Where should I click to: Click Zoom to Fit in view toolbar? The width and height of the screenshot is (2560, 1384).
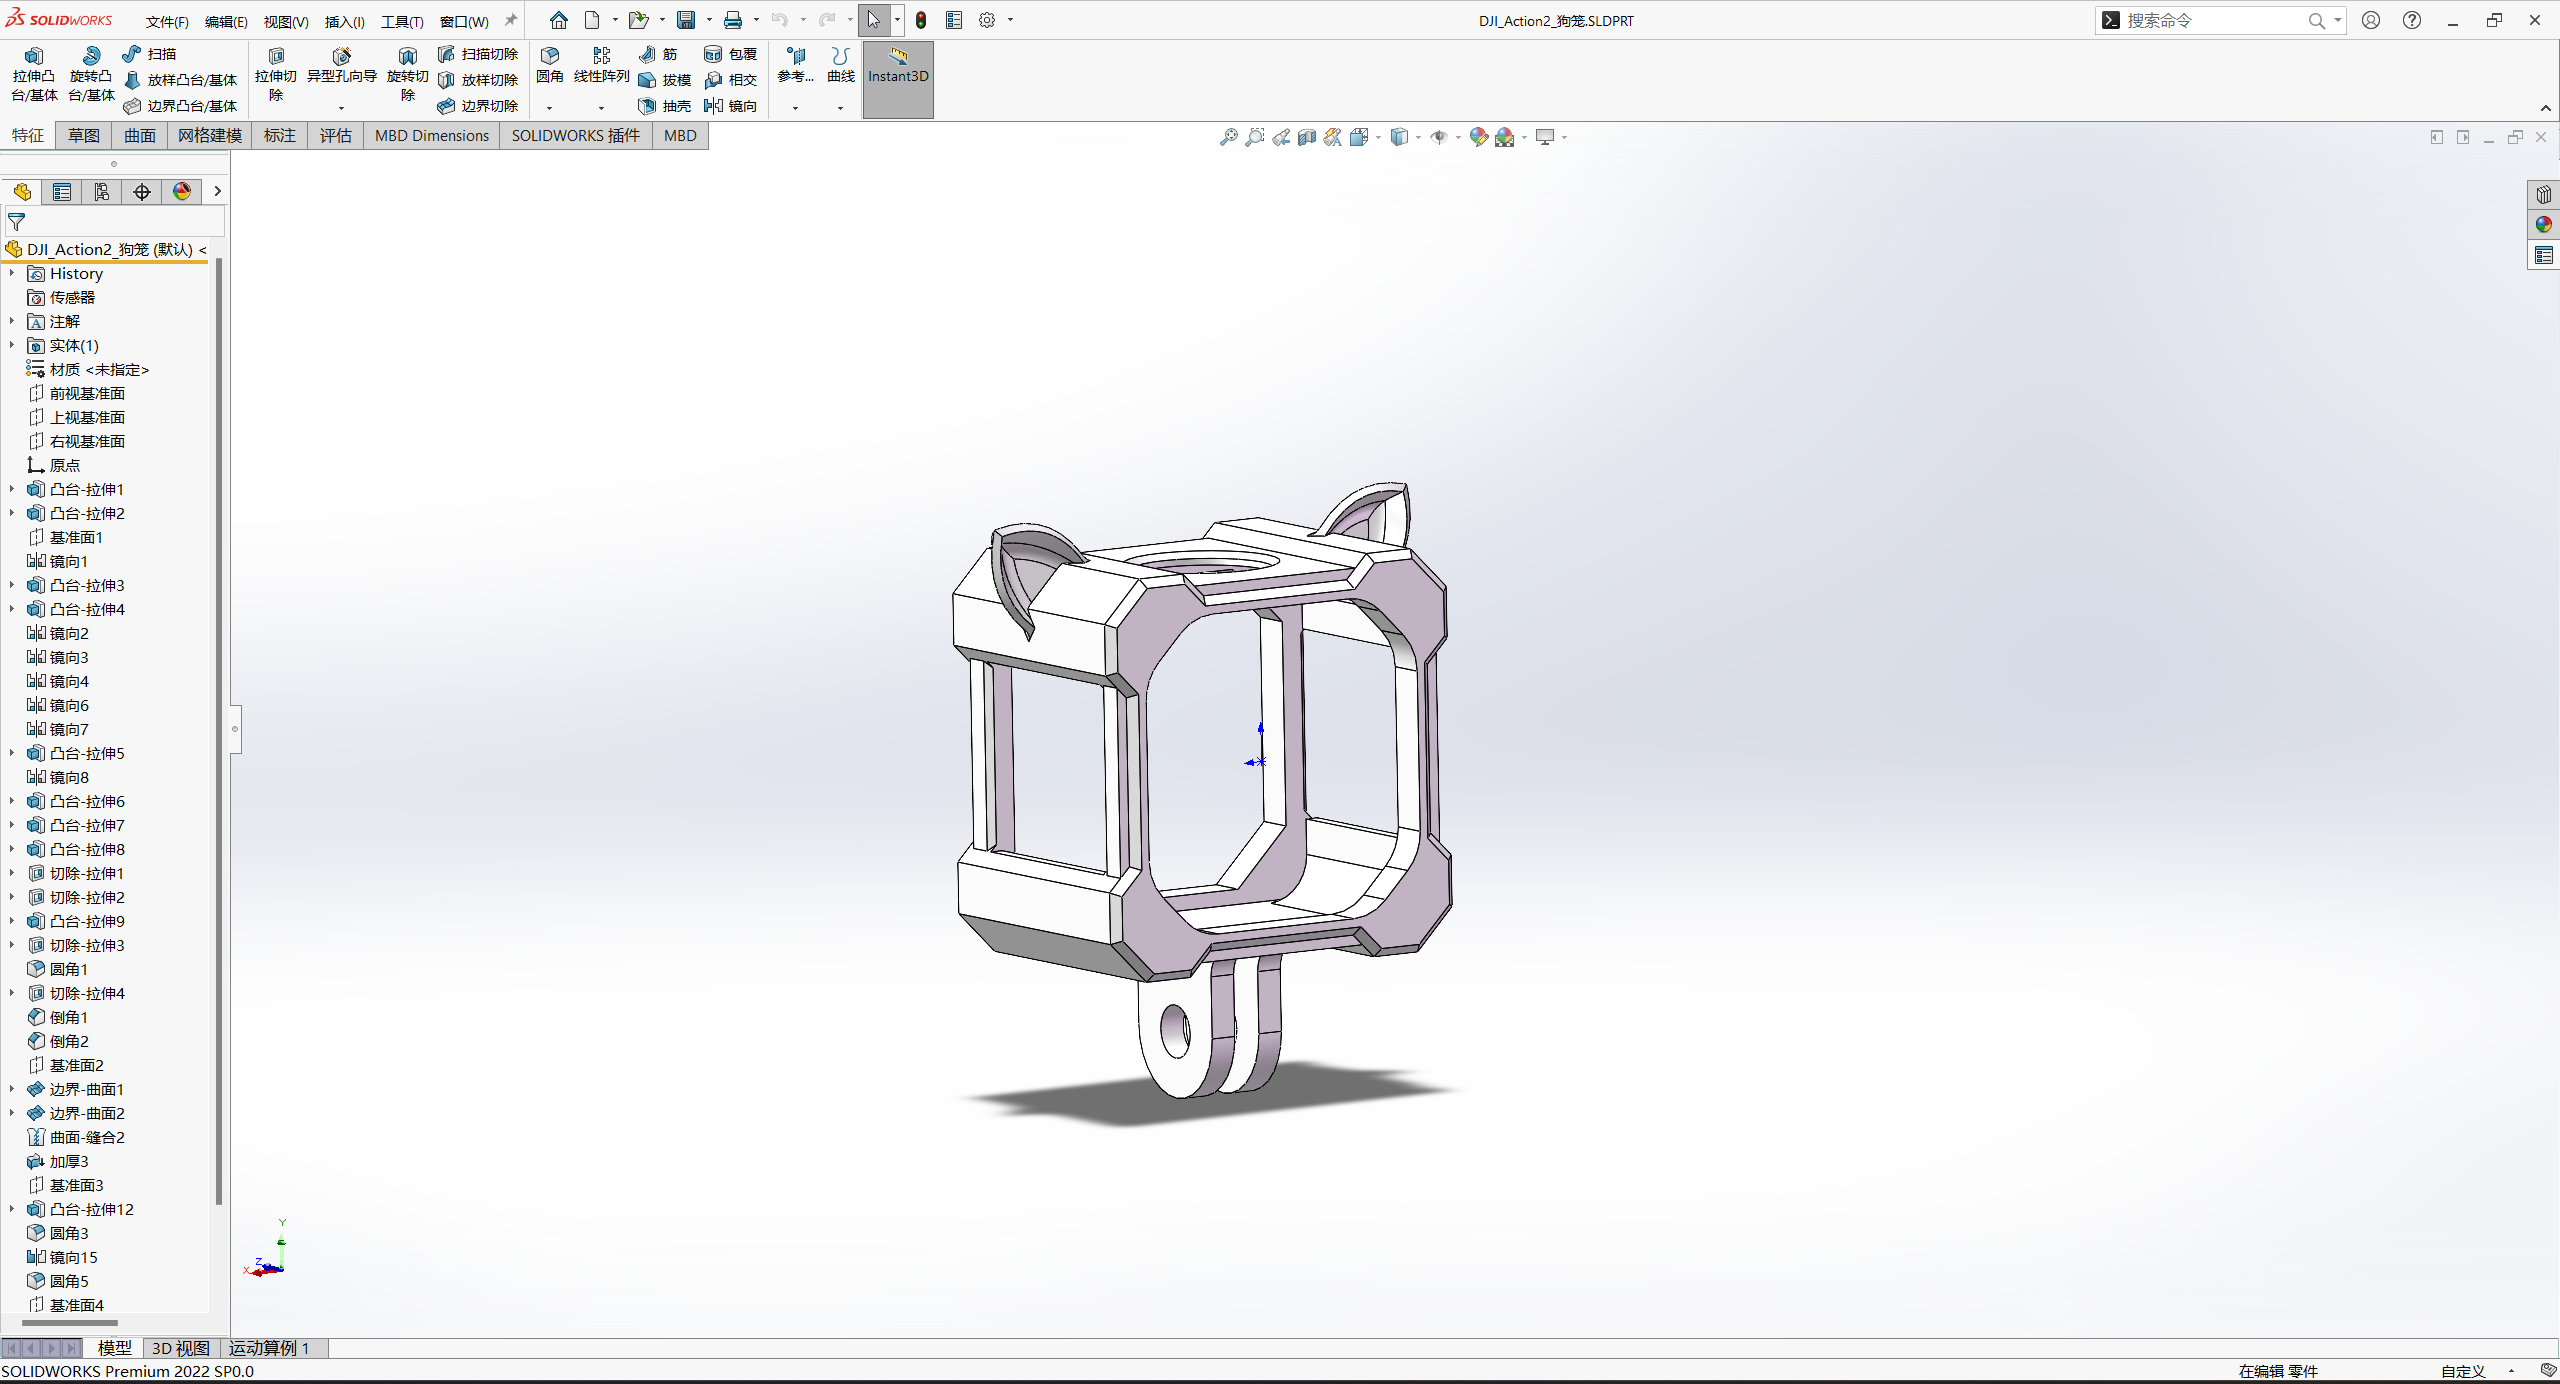1229,137
